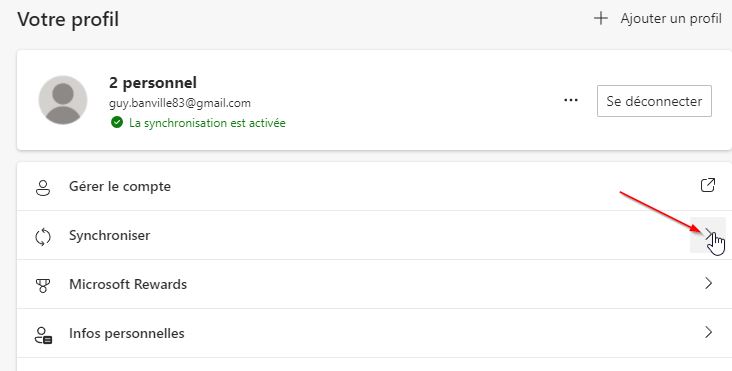The image size is (732, 371).
Task: Click the Gérer le compte person icon
Action: (43, 187)
